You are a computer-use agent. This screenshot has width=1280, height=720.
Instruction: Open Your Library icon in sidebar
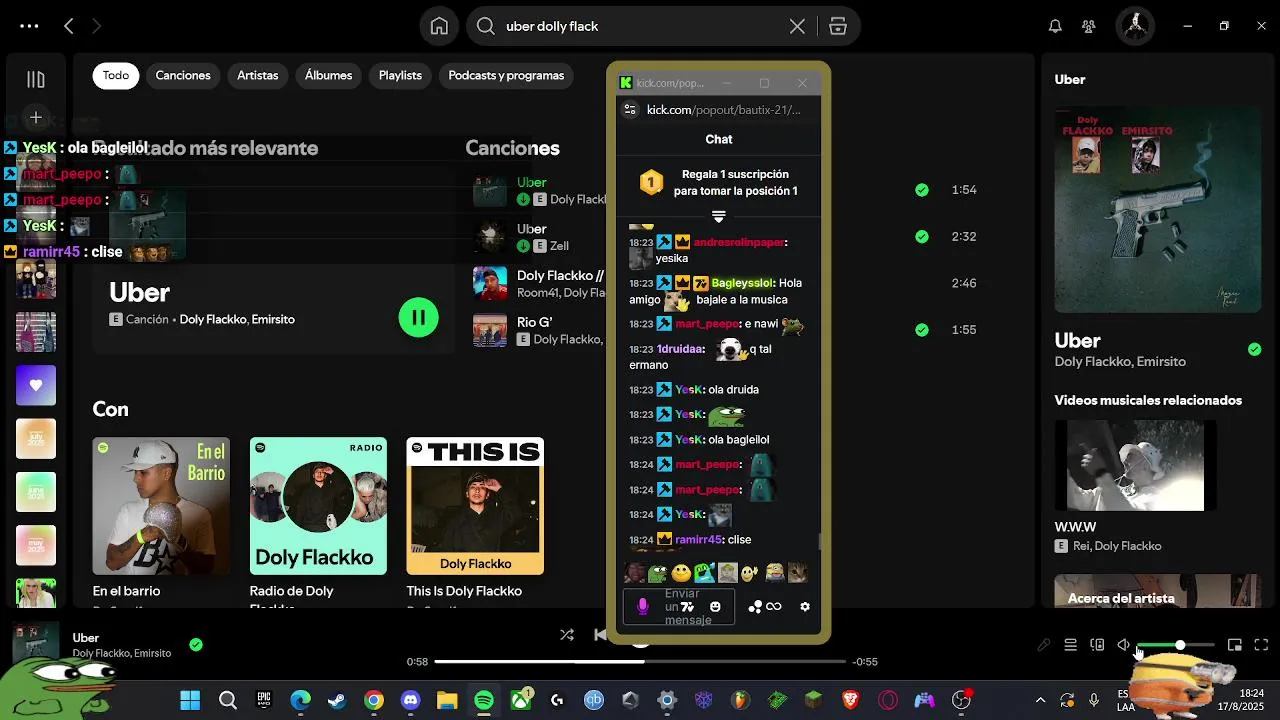[36, 79]
